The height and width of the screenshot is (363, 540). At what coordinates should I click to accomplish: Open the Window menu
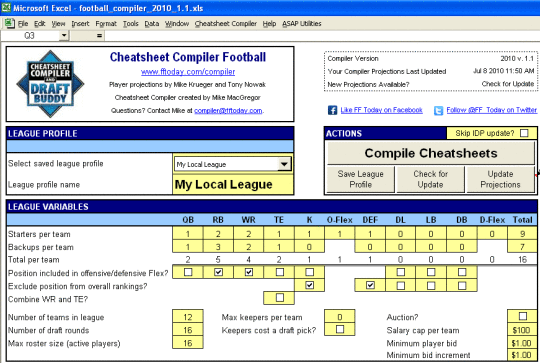pyautogui.click(x=177, y=23)
